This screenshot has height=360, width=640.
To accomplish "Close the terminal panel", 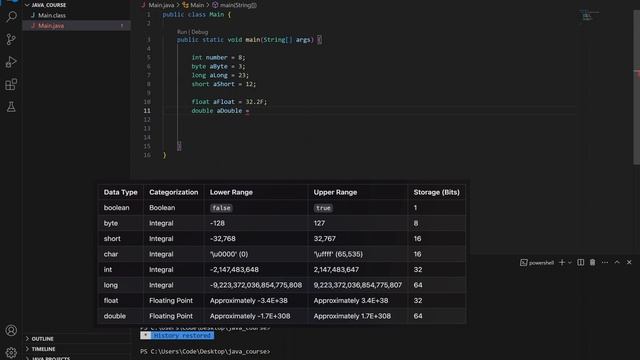I will click(629, 262).
